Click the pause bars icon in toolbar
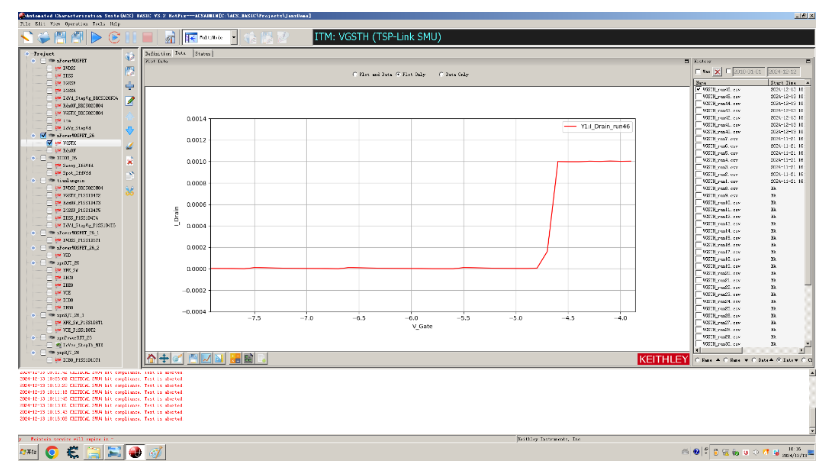 pyautogui.click(x=131, y=37)
